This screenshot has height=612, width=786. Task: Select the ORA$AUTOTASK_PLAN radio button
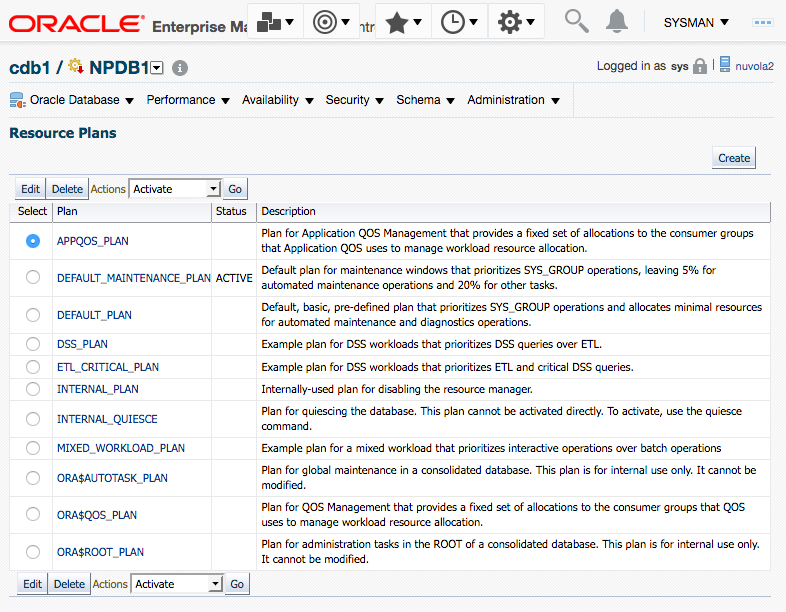(x=33, y=478)
